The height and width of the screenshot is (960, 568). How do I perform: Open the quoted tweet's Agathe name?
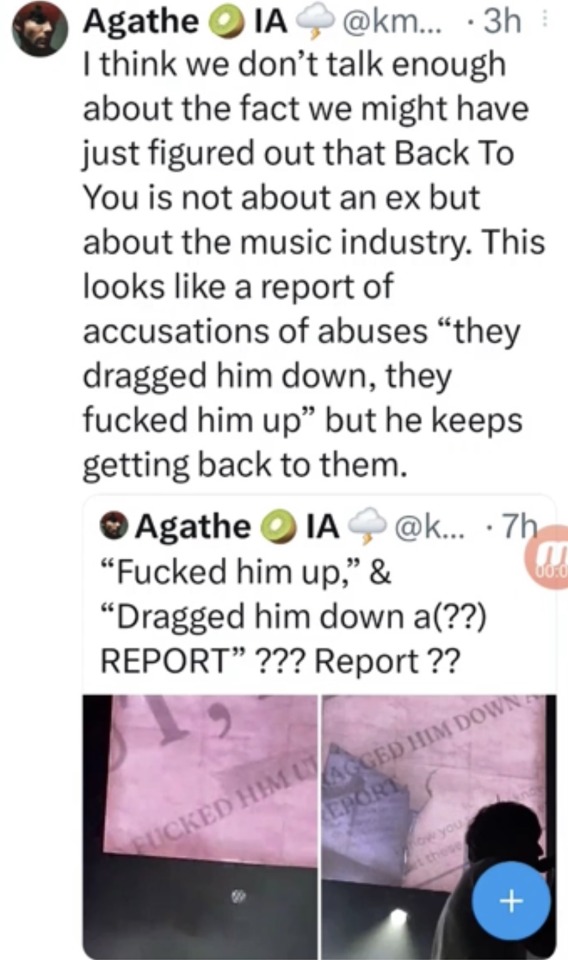[x=193, y=527]
